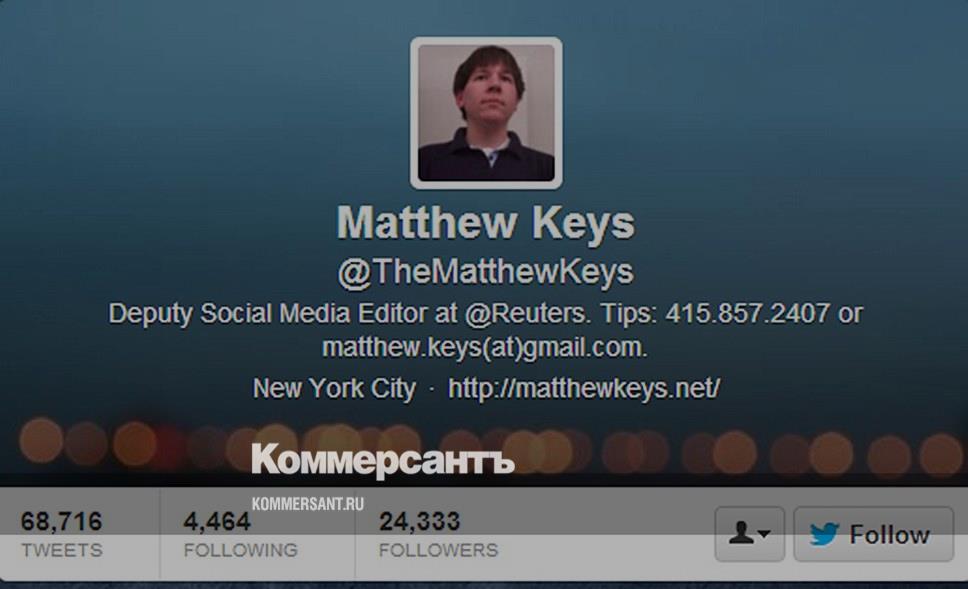The width and height of the screenshot is (968, 589).
Task: Expand the dropdown arrow beside person icon
Action: coord(764,533)
